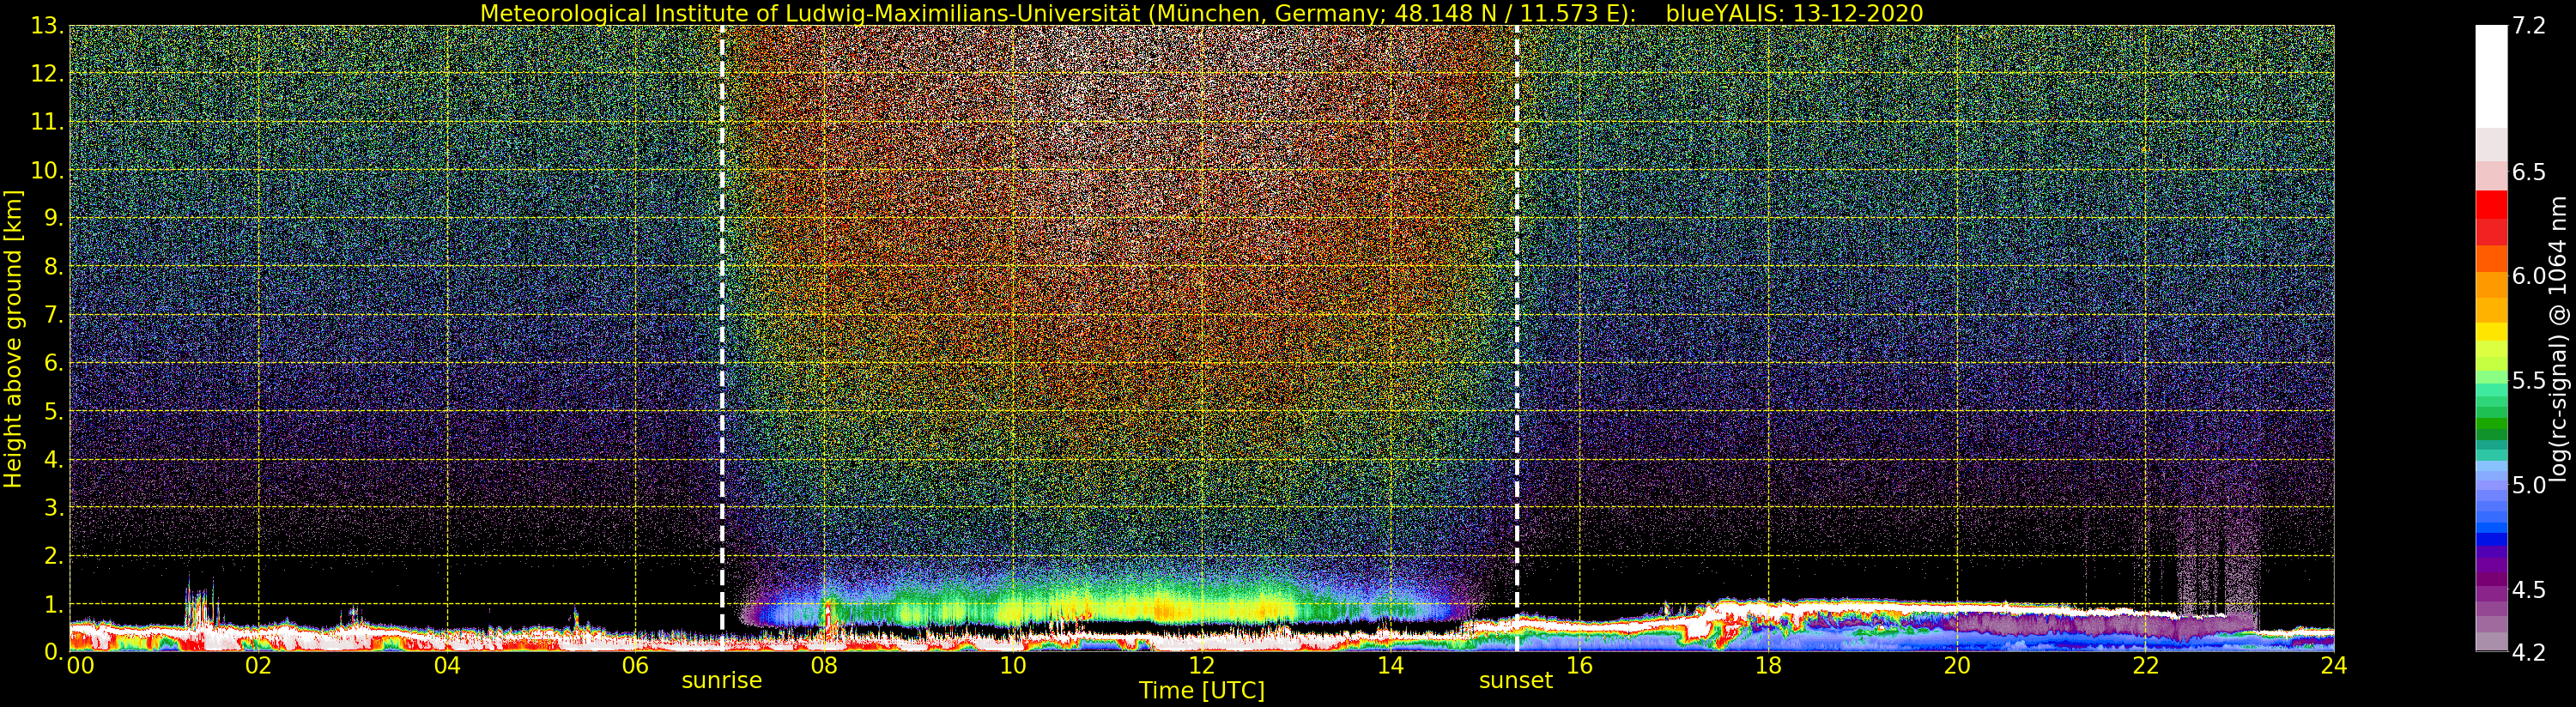Click the '12' tick on the time axis
This screenshot has height=707, width=2576.
click(1201, 665)
